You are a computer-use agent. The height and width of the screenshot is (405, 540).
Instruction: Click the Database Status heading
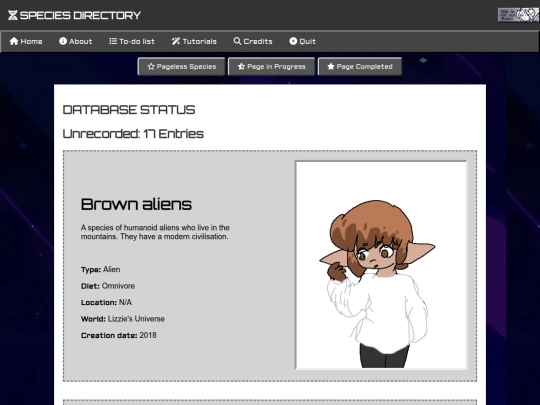(x=129, y=110)
